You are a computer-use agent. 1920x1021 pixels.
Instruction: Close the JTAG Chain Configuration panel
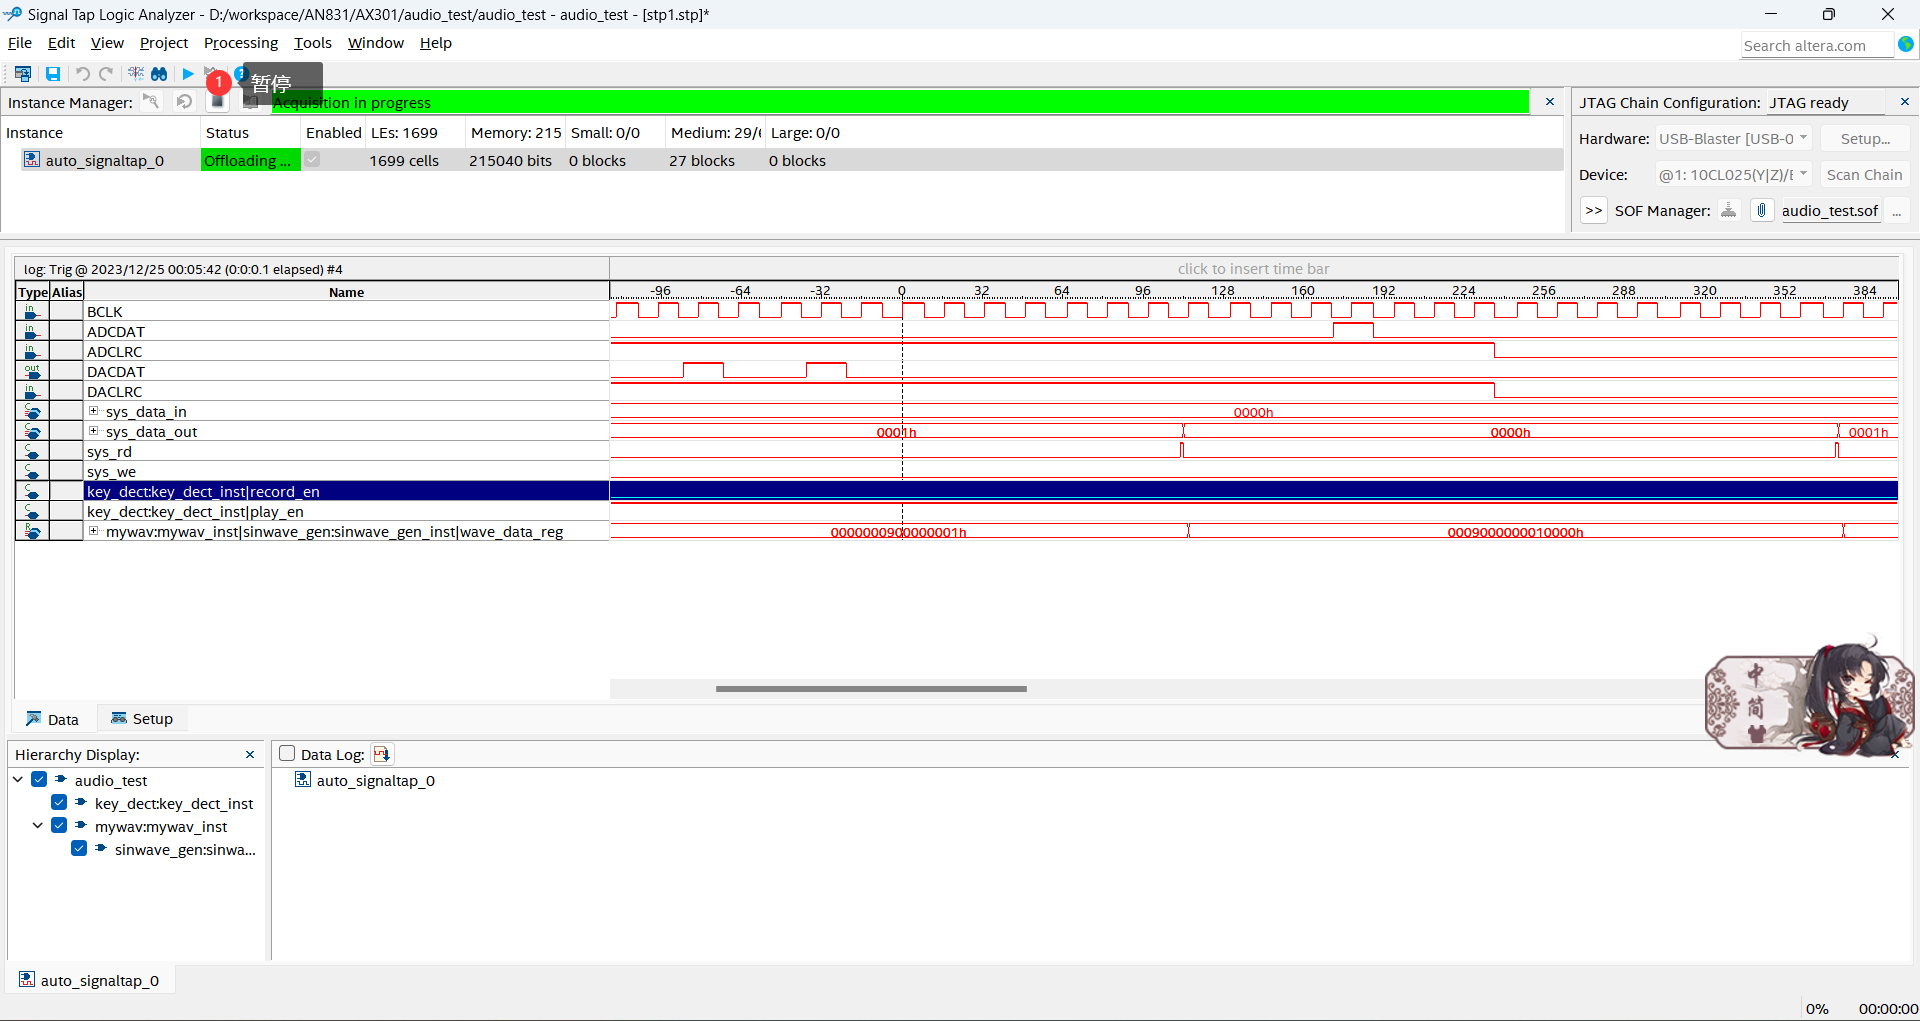click(x=1905, y=102)
